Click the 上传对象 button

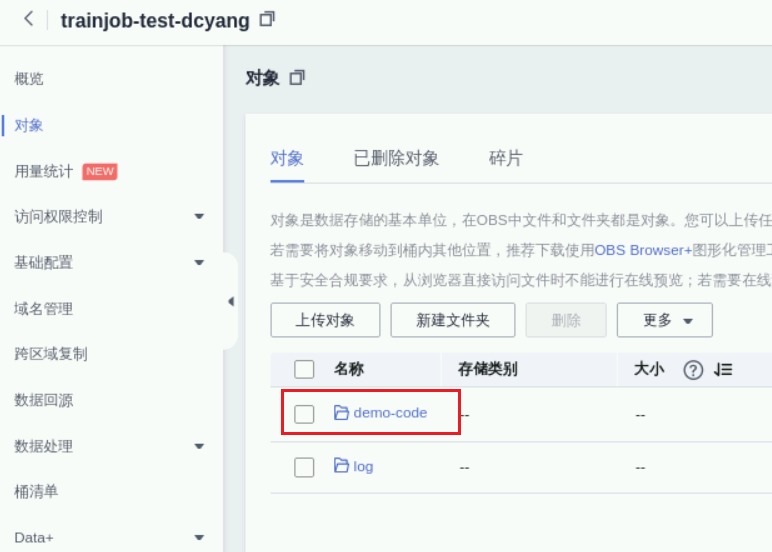(325, 320)
